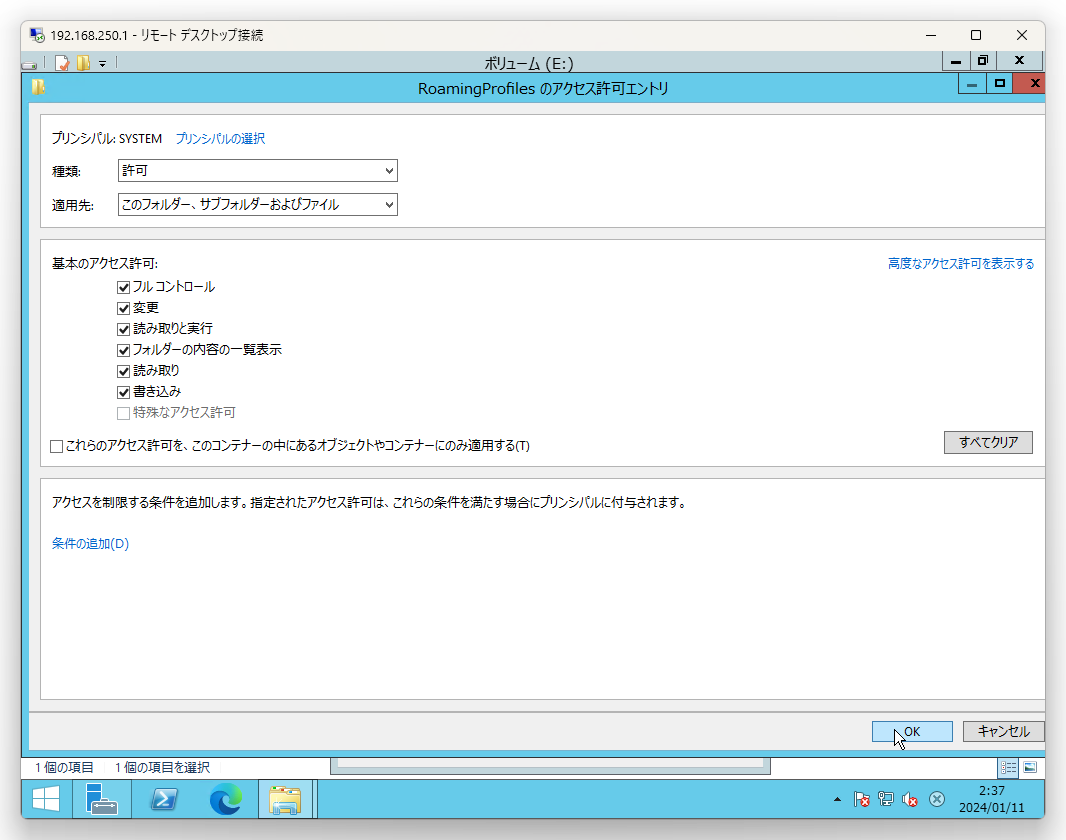The width and height of the screenshot is (1066, 840).
Task: Click 高度なアクセス許可を表示する link
Action: (961, 264)
